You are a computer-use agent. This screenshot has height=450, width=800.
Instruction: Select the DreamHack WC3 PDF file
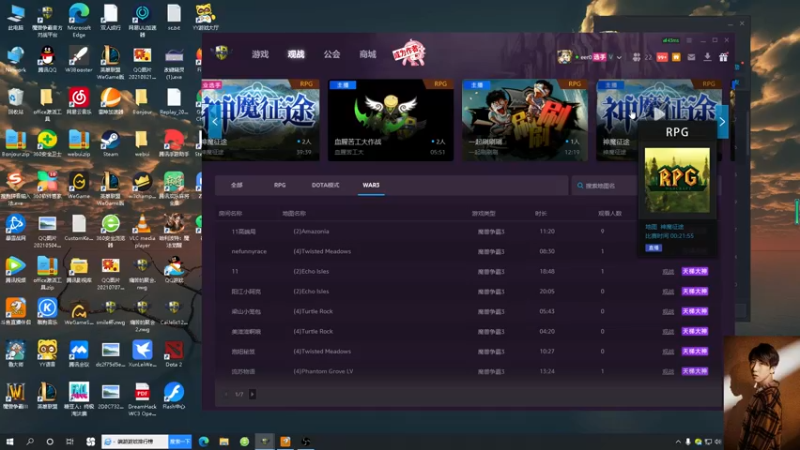[142, 399]
